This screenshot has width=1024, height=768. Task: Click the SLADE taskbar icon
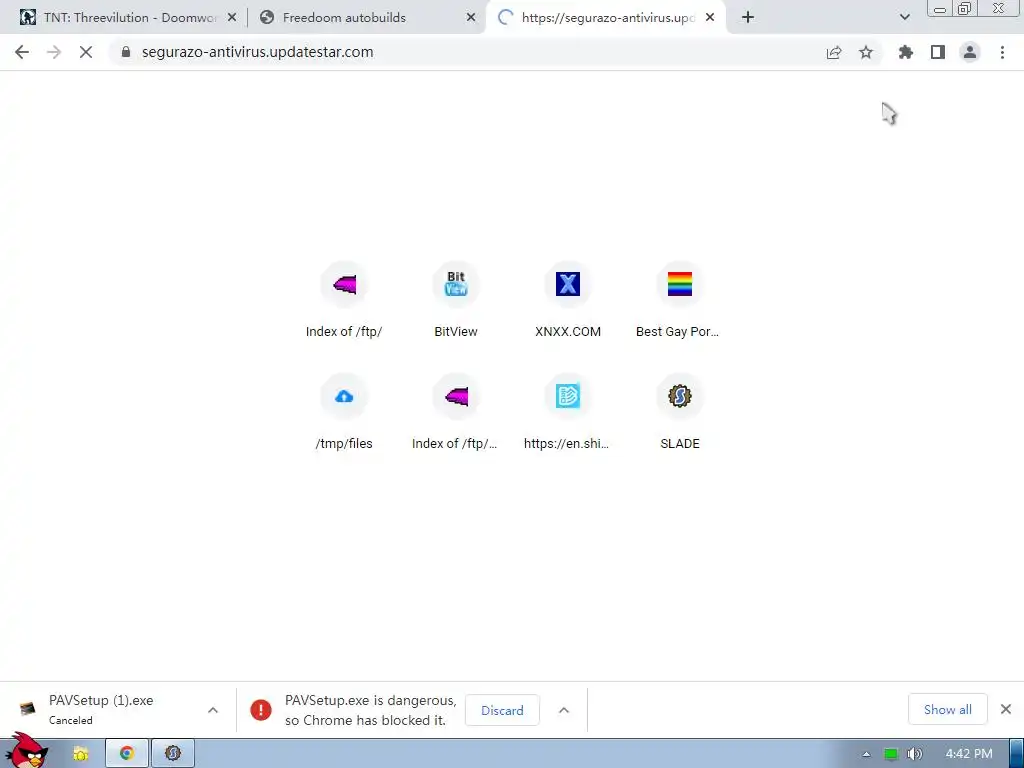[x=173, y=754]
